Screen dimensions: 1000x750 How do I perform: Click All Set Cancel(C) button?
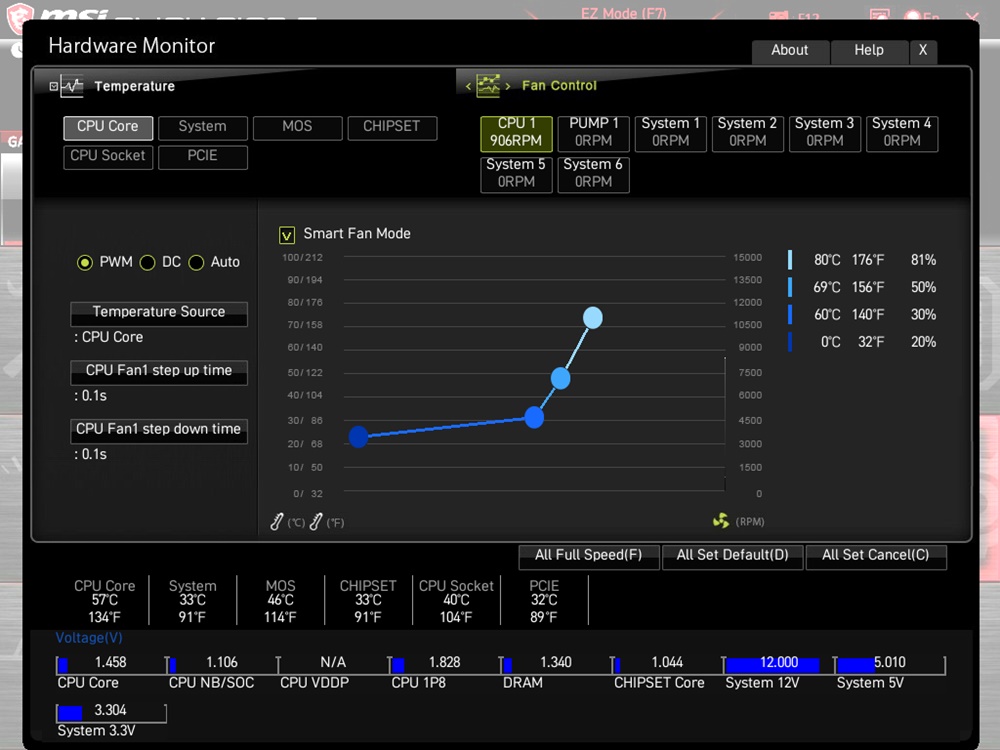(x=876, y=556)
